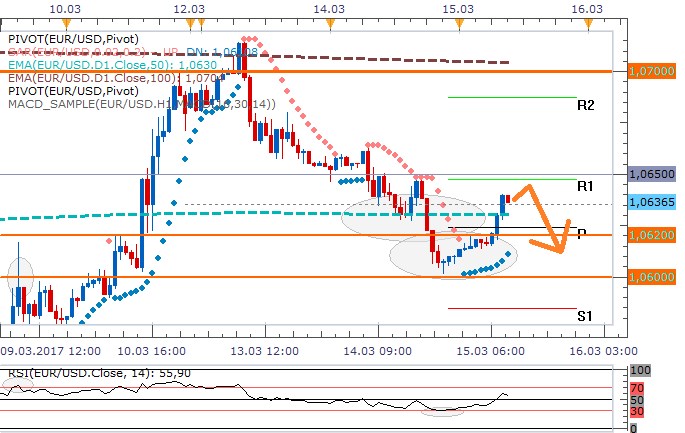This screenshot has height=433, width=685.
Task: Select the R1 resistance pivot label
Action: tap(586, 186)
